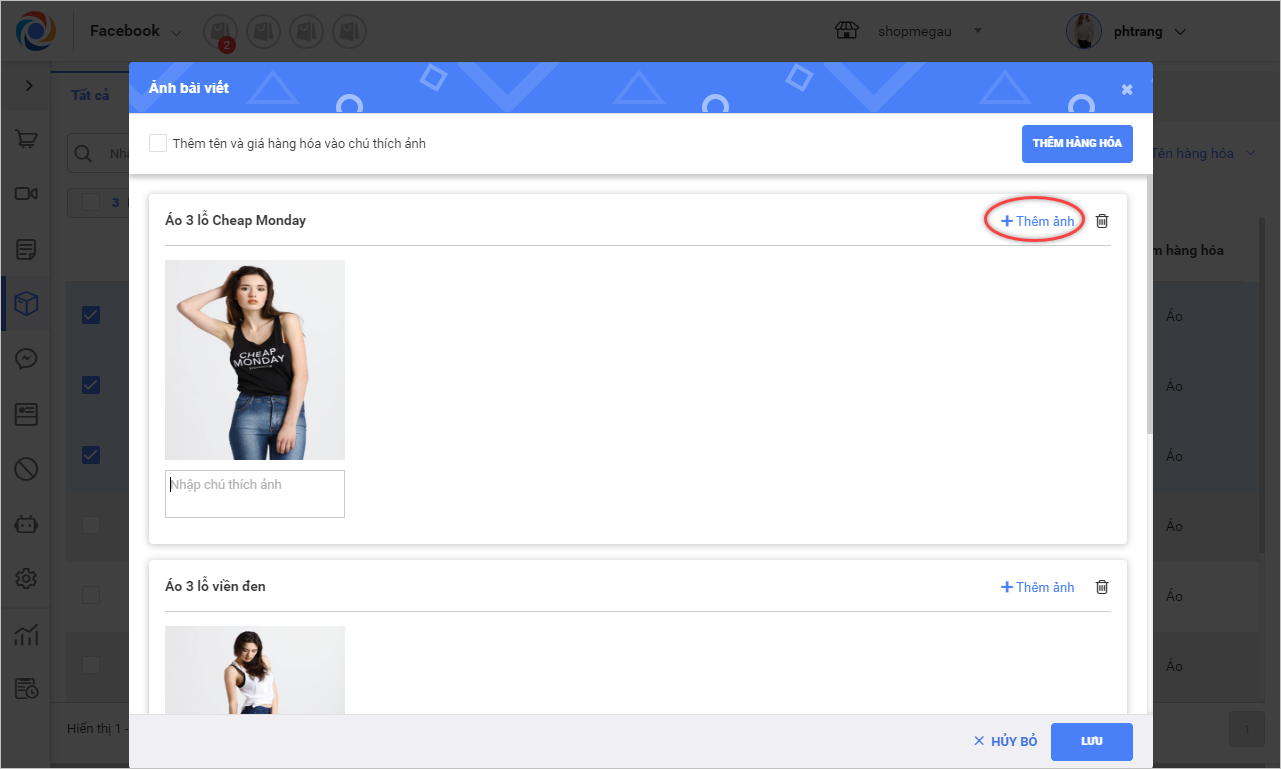Expand the collapsed left sidebar
This screenshot has height=769, width=1281.
pos(28,87)
